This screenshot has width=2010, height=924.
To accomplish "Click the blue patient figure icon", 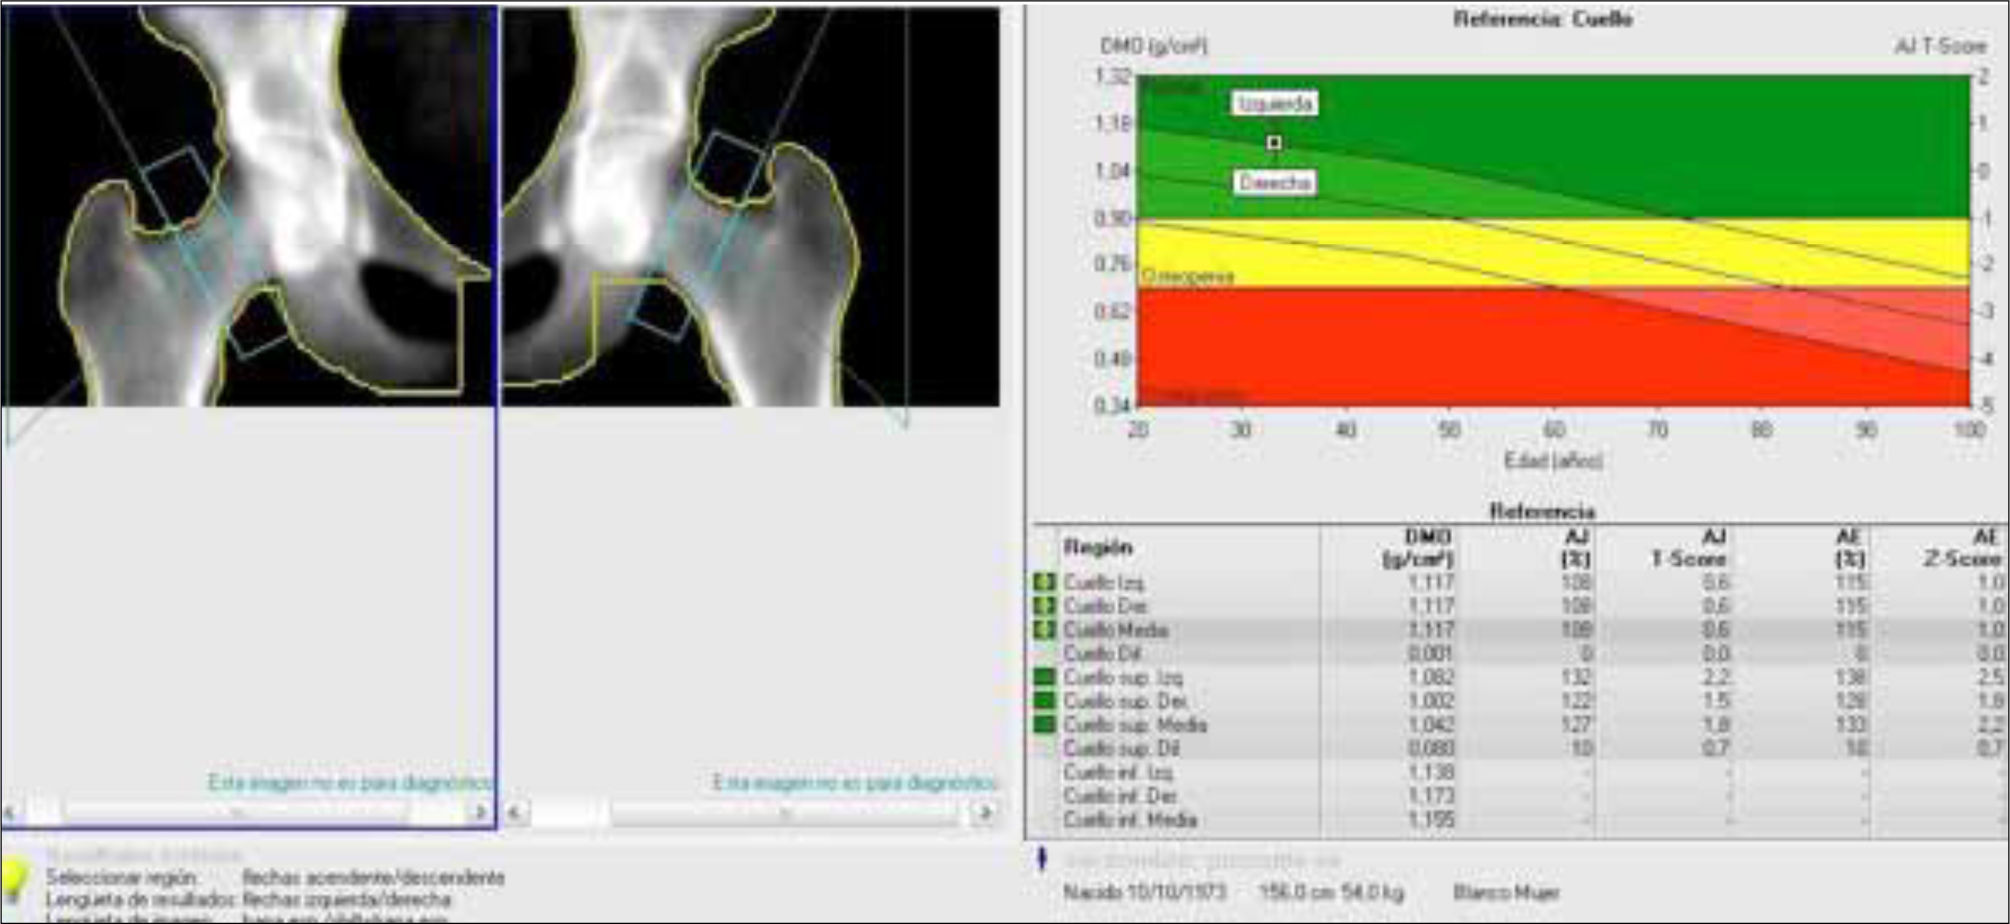I will [x=1043, y=859].
